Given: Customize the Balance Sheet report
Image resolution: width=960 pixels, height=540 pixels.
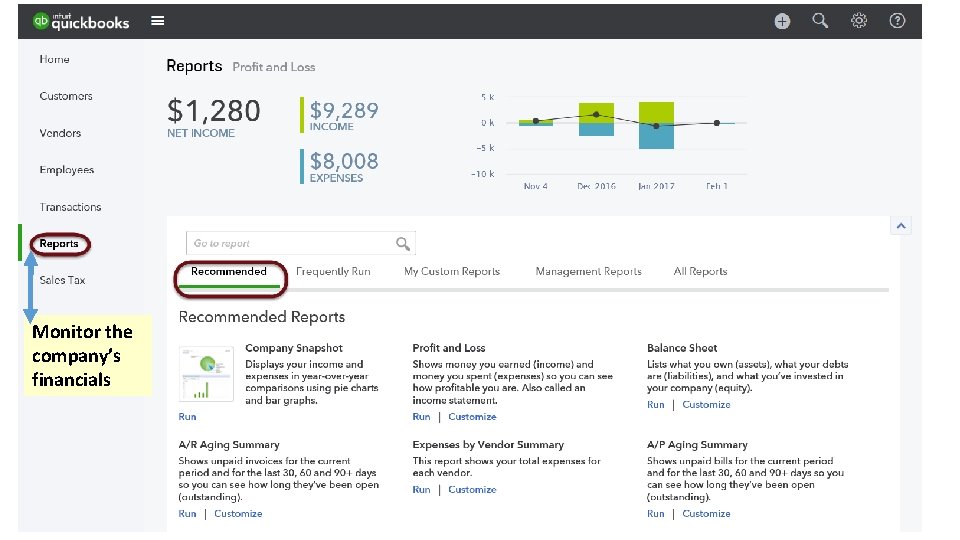Looking at the screenshot, I should (x=706, y=405).
